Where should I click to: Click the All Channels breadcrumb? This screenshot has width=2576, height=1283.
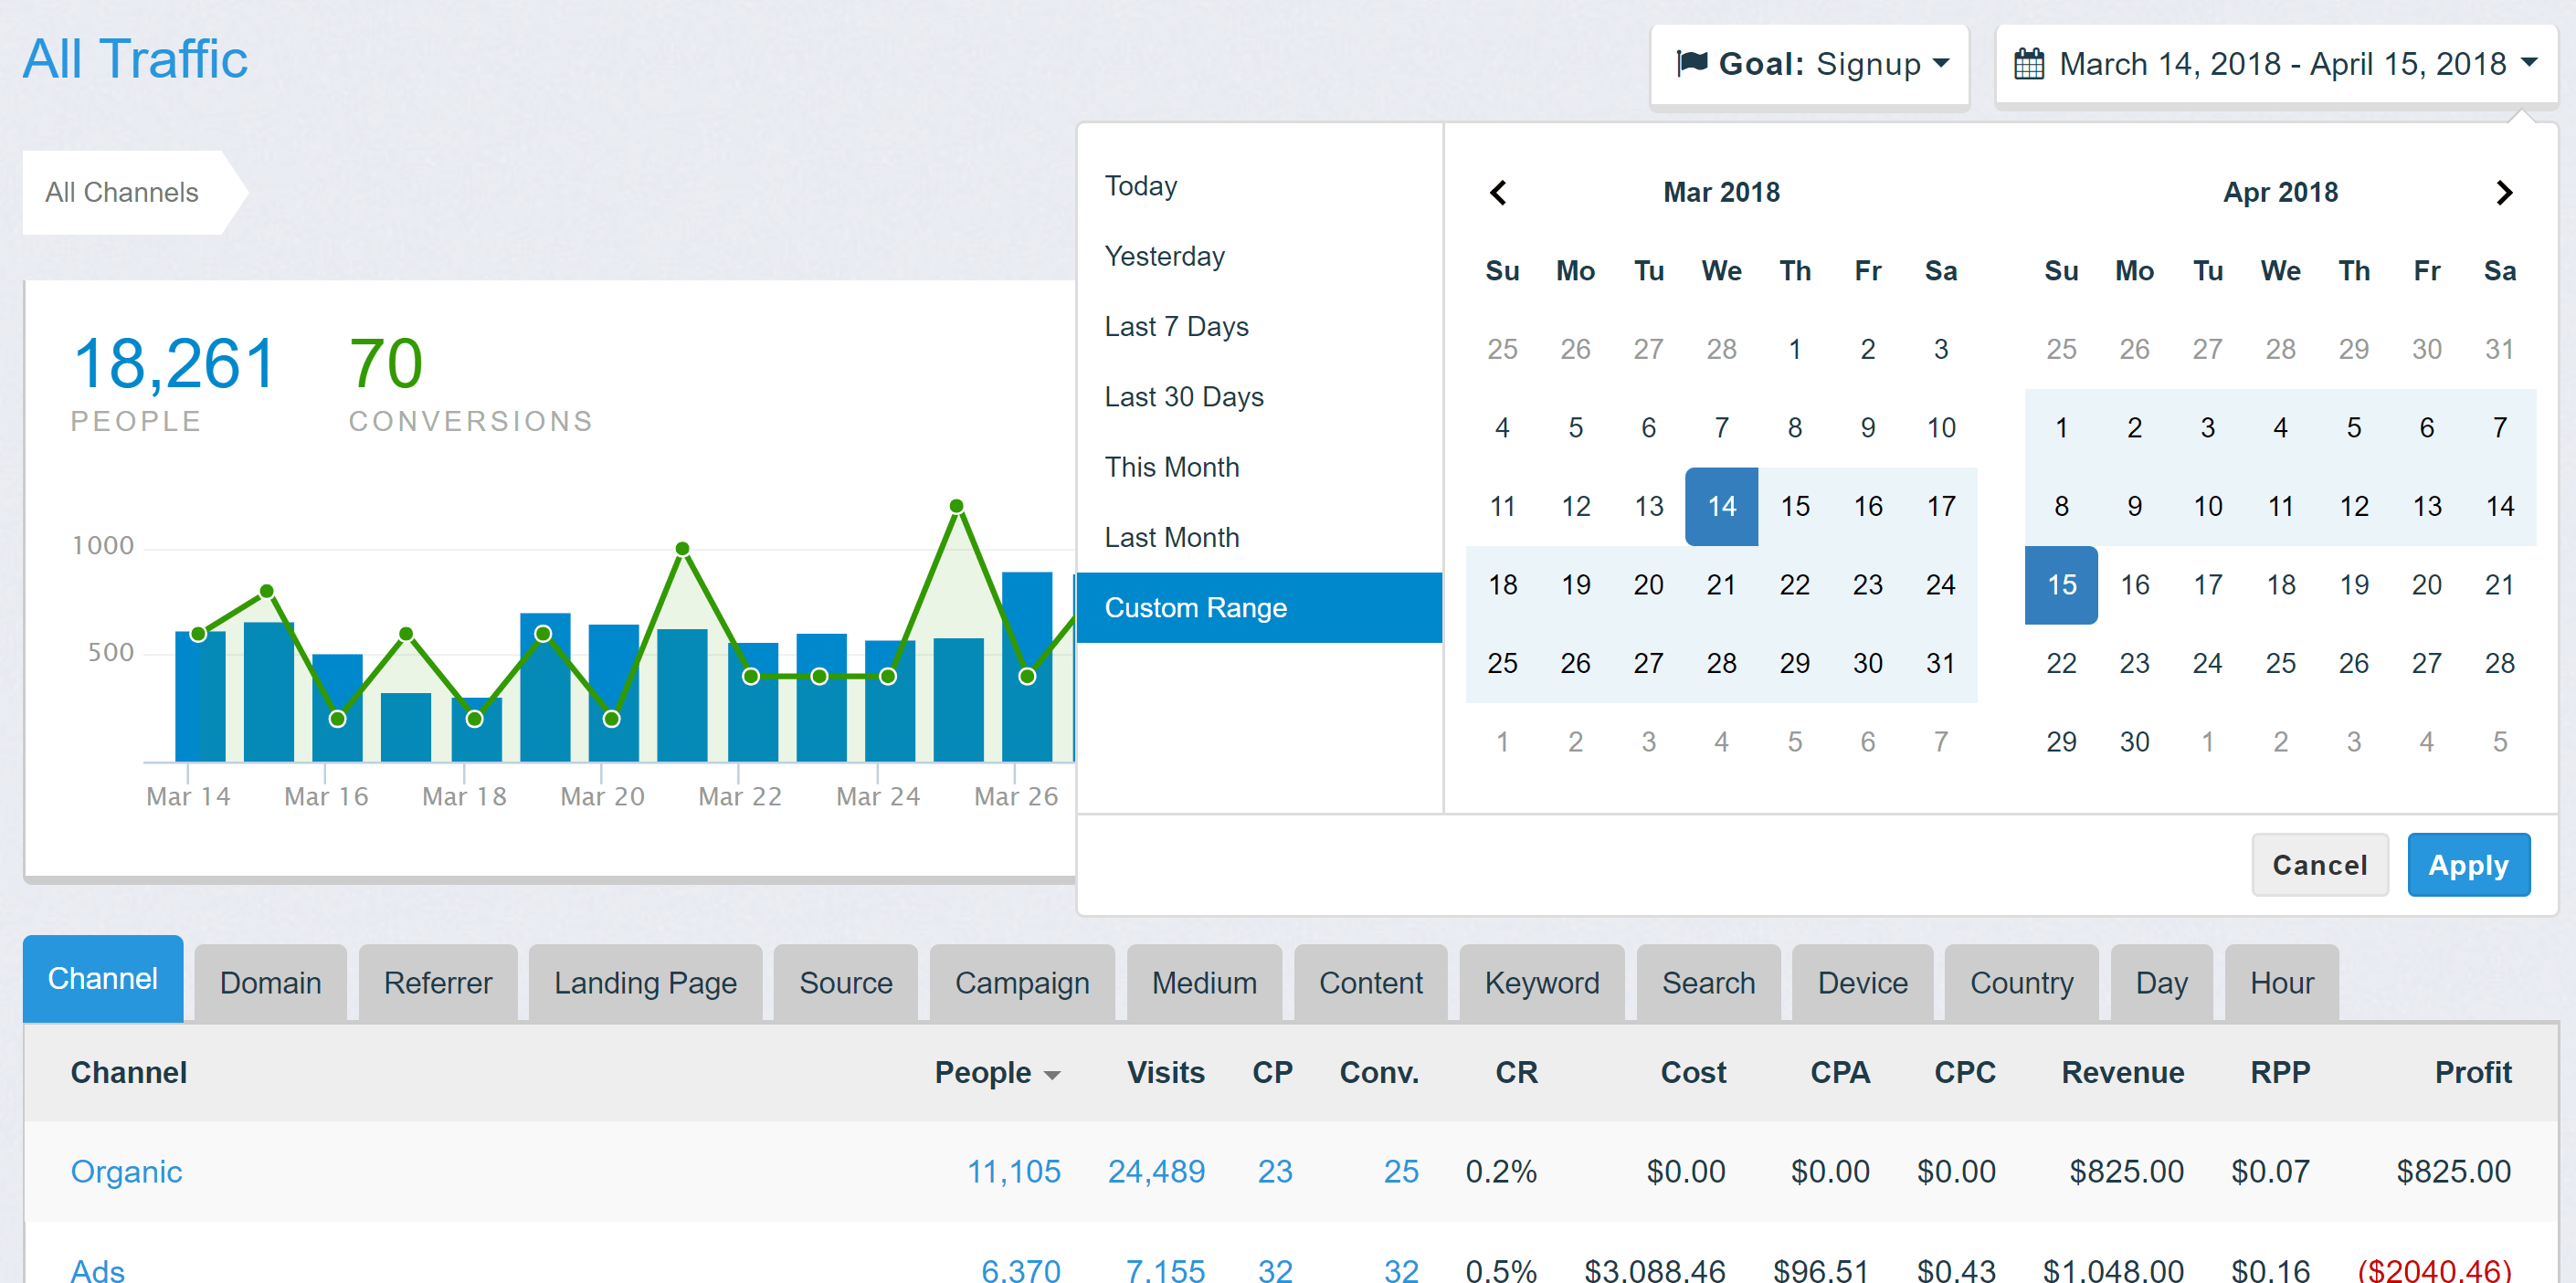coord(122,192)
